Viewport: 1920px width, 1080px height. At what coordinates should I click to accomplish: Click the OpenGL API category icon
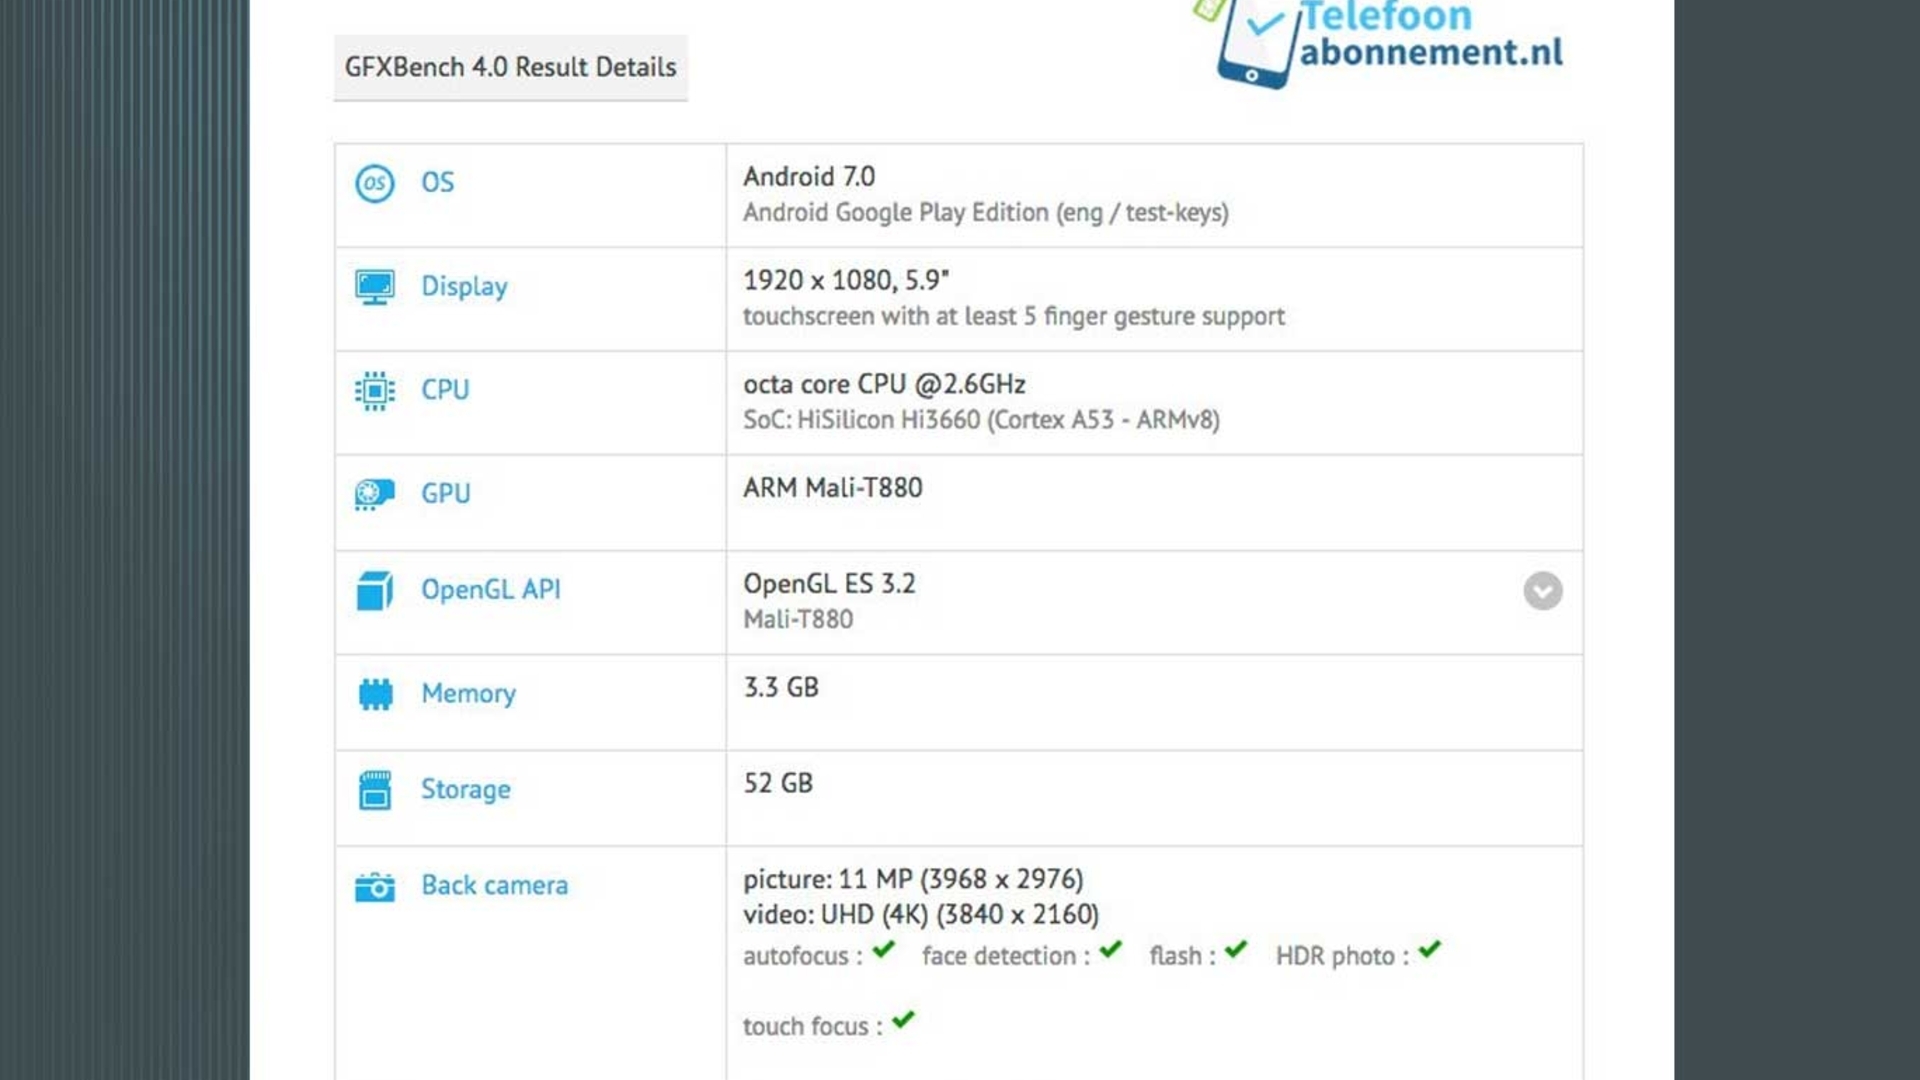tap(373, 591)
